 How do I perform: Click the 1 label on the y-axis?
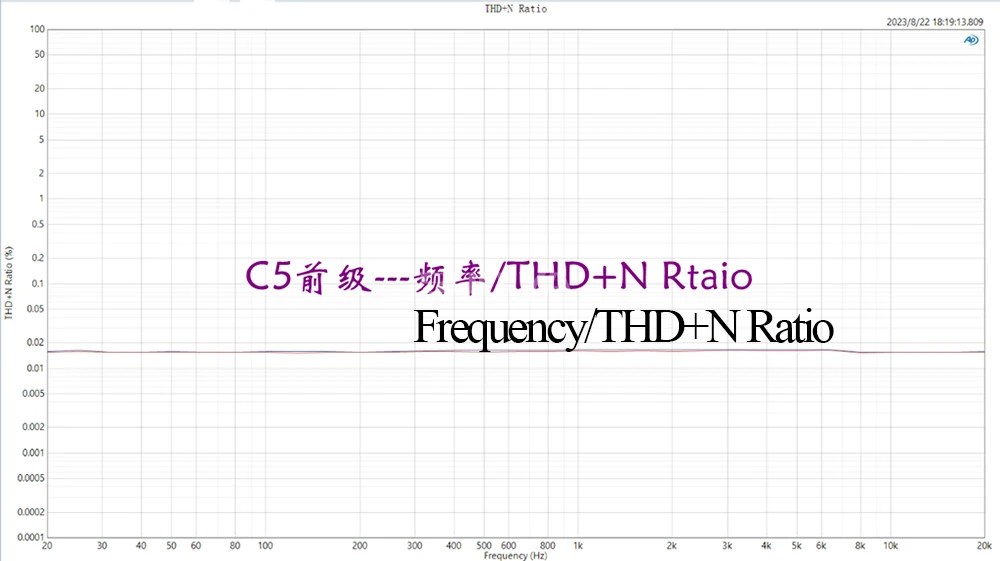(x=41, y=198)
